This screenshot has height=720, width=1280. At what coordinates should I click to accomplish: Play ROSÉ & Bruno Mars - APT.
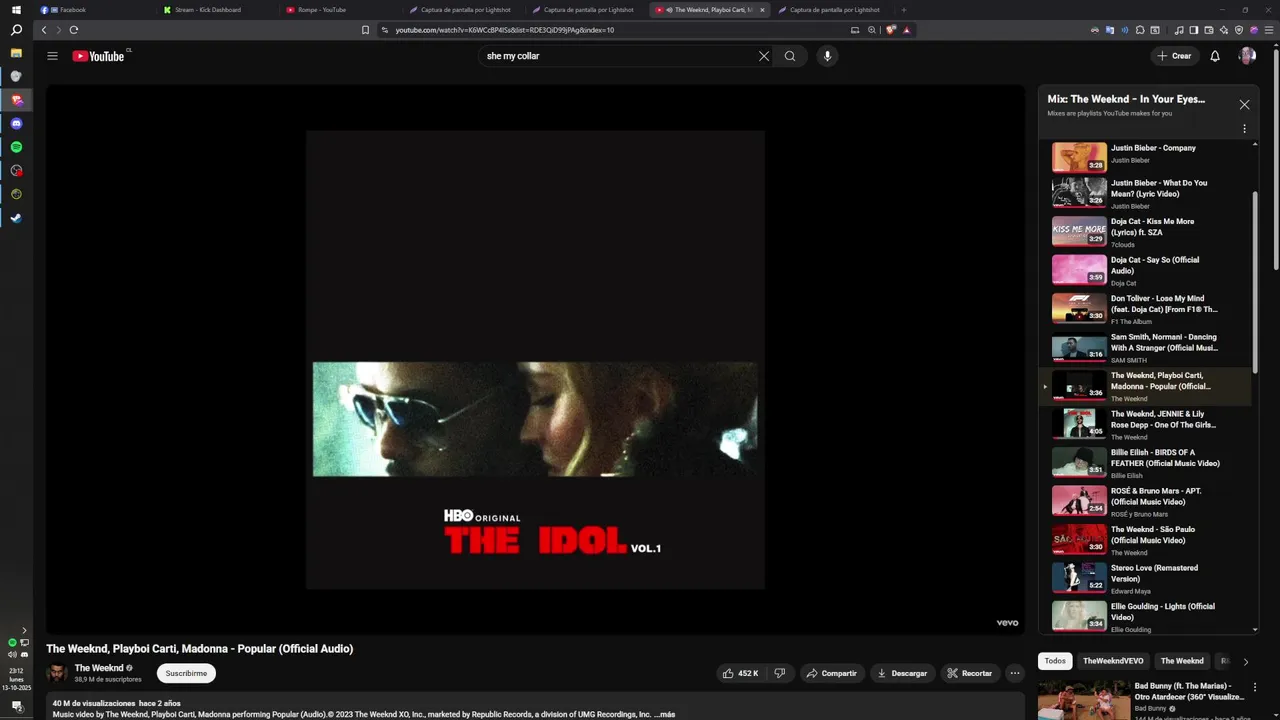[x=1145, y=502]
